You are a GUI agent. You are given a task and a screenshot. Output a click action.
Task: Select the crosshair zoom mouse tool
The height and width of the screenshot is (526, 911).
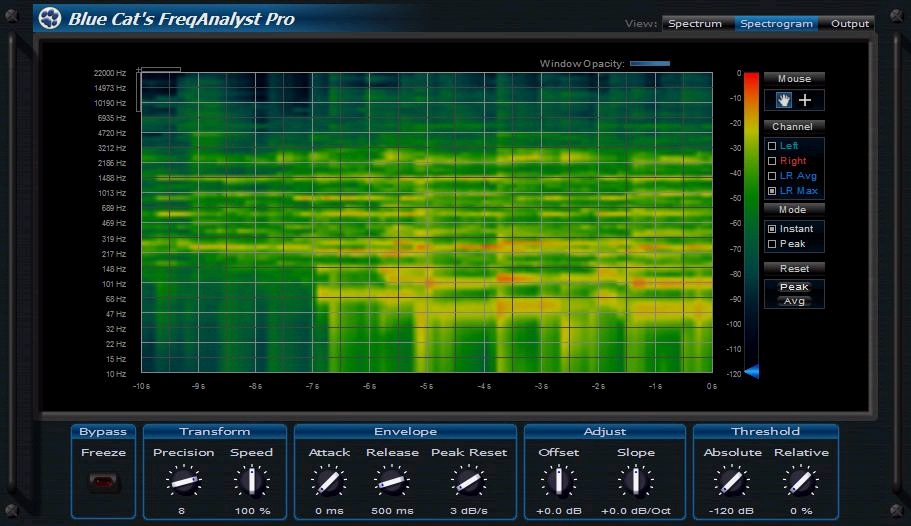click(x=805, y=100)
